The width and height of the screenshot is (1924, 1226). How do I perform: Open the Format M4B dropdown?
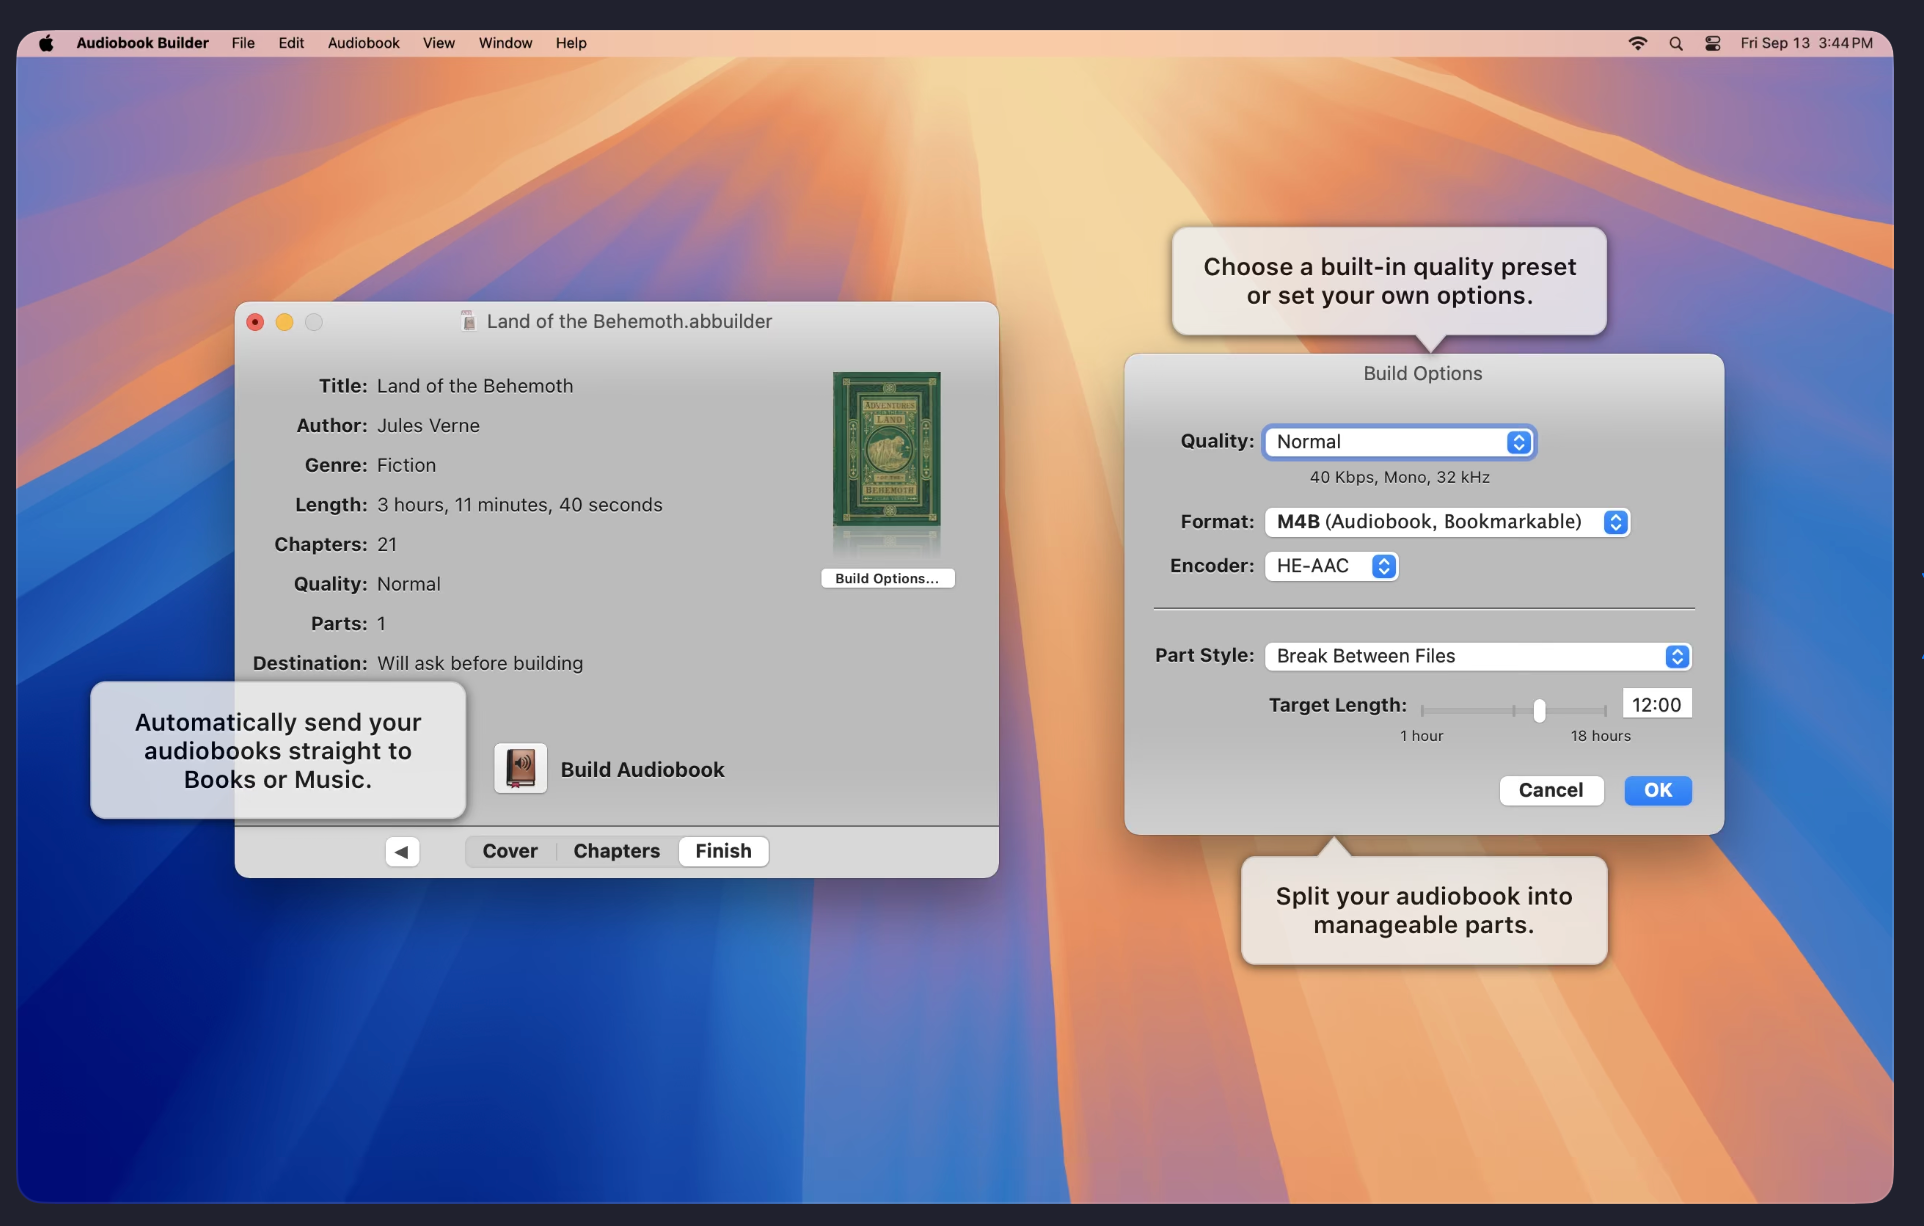[1446, 522]
